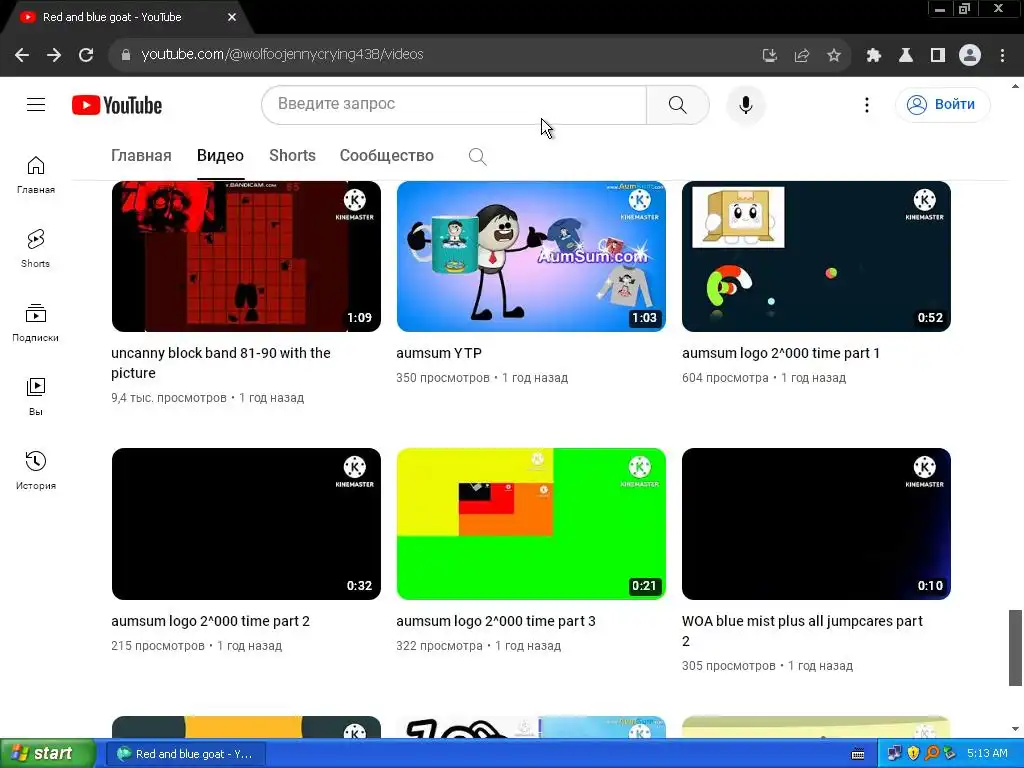Open YouTube settings three-dot menu
Screen dimensions: 1024x768
(867, 104)
